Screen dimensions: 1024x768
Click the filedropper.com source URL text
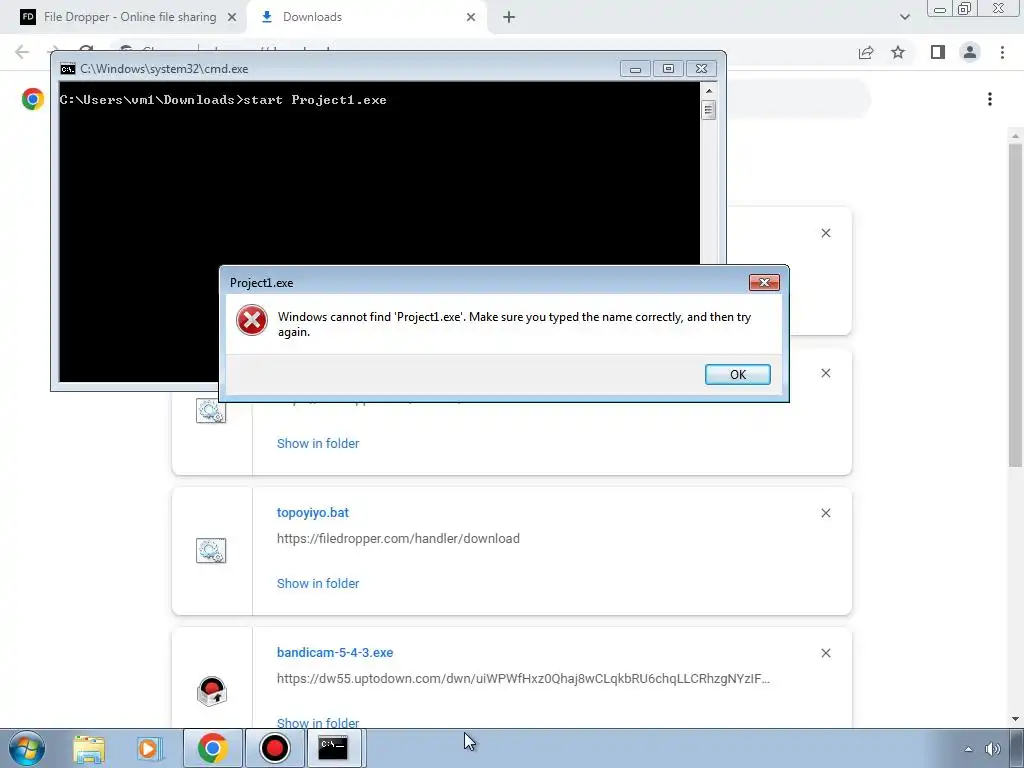(x=398, y=539)
